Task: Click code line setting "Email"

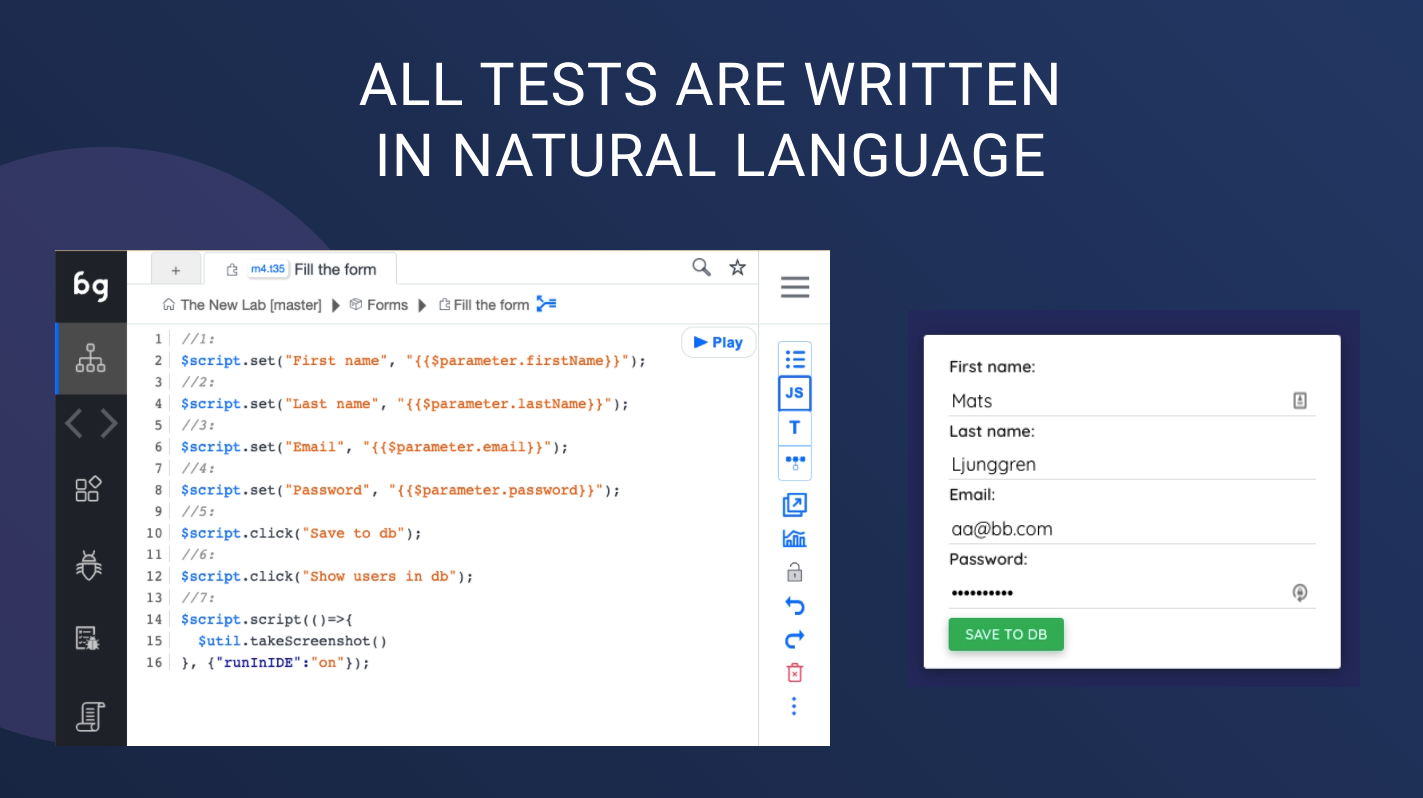Action: coord(375,447)
